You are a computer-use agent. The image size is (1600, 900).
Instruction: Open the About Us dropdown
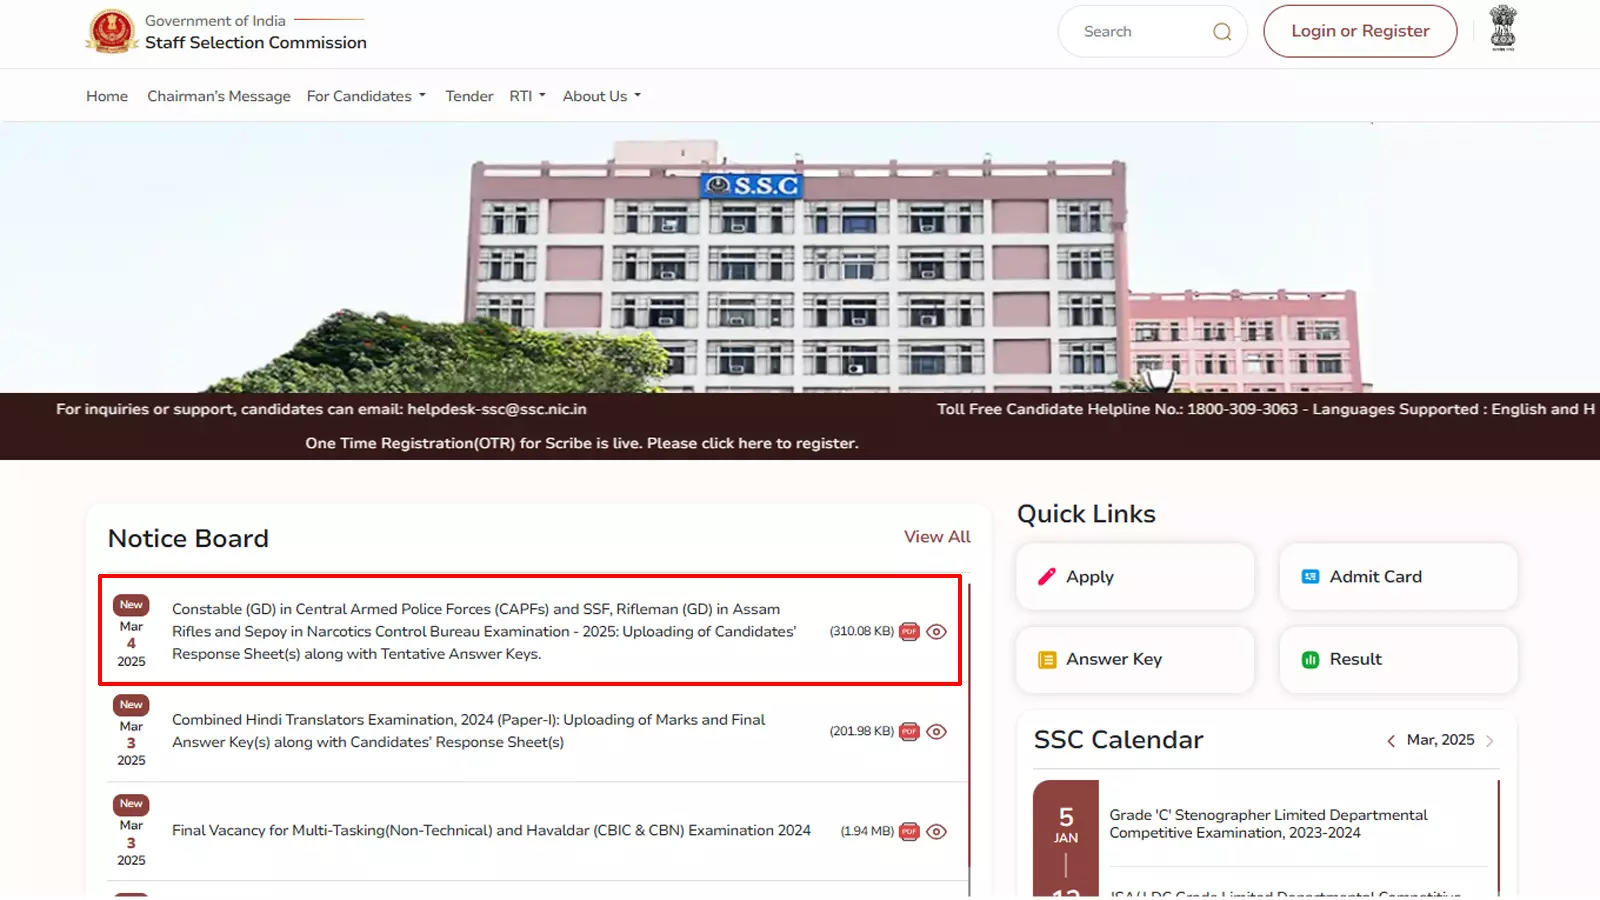pyautogui.click(x=600, y=95)
